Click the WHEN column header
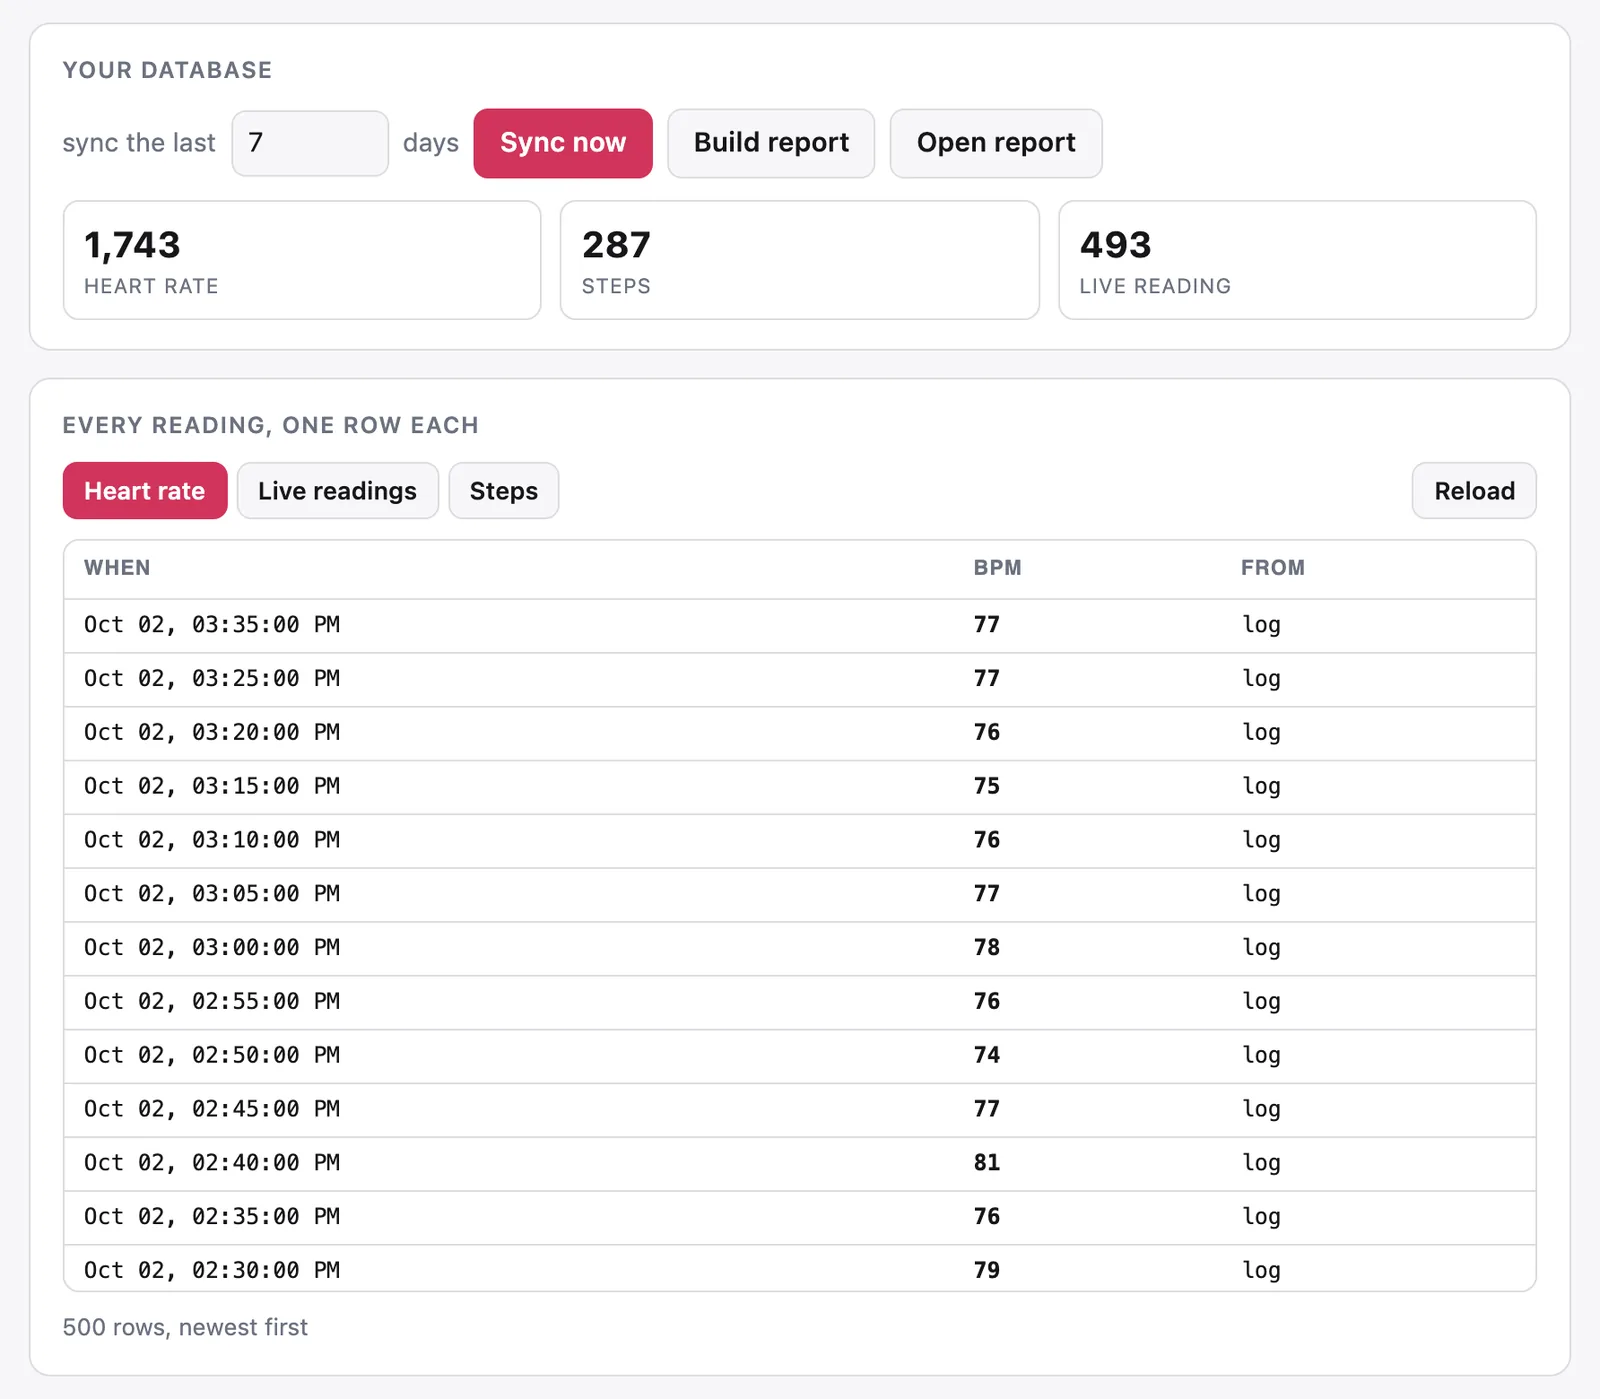Screen dimensions: 1600x1399 point(117,568)
